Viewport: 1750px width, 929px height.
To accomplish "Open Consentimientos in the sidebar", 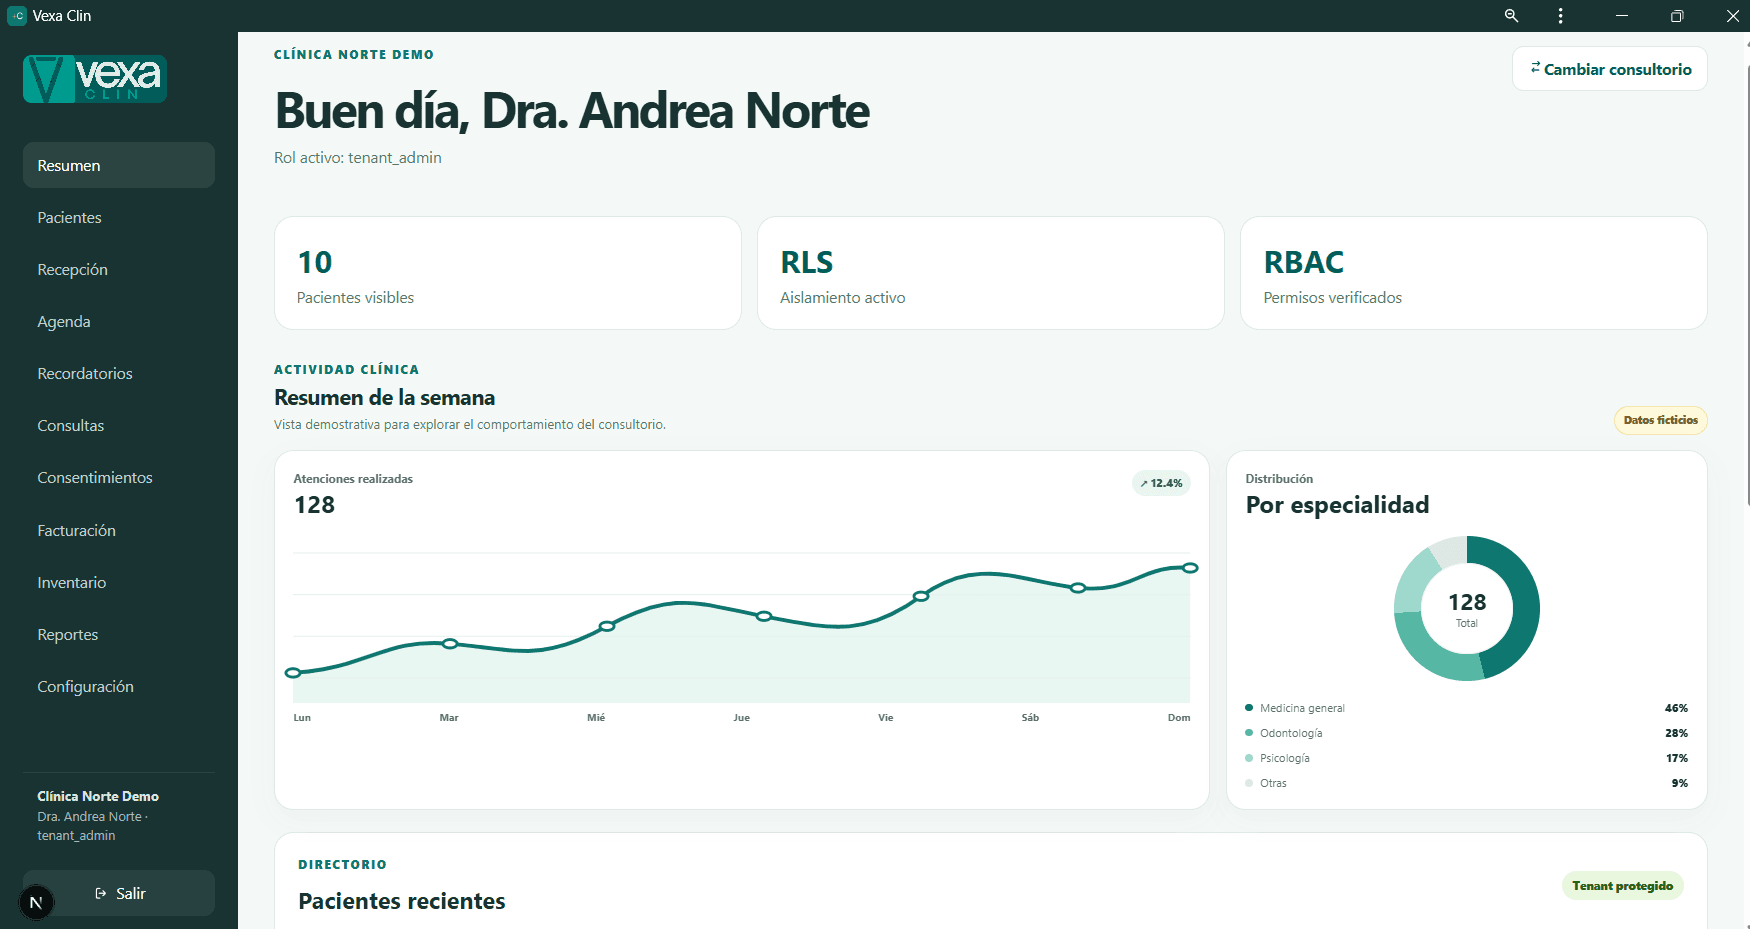I will point(119,477).
